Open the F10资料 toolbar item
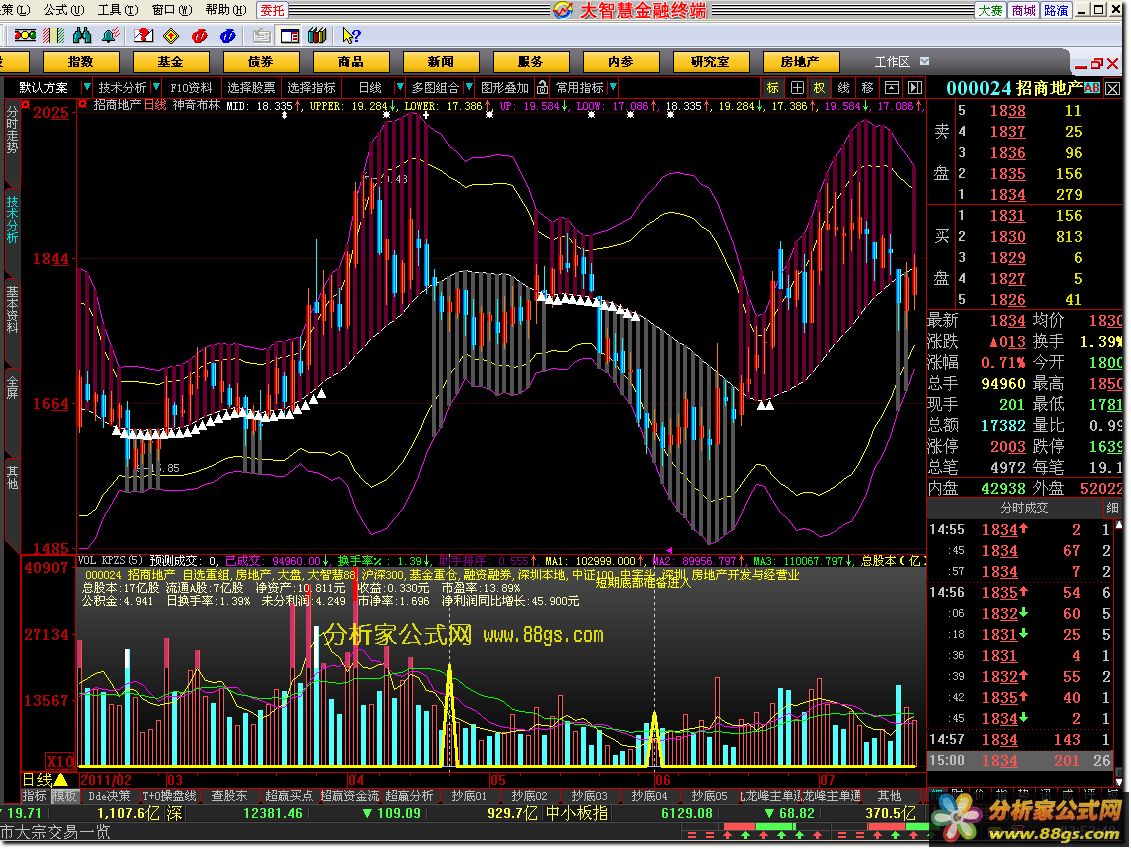Screen dimensions: 1131x849 point(191,87)
